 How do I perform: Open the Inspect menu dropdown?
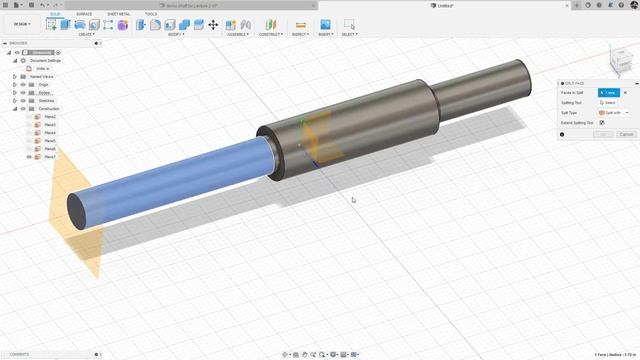point(300,35)
